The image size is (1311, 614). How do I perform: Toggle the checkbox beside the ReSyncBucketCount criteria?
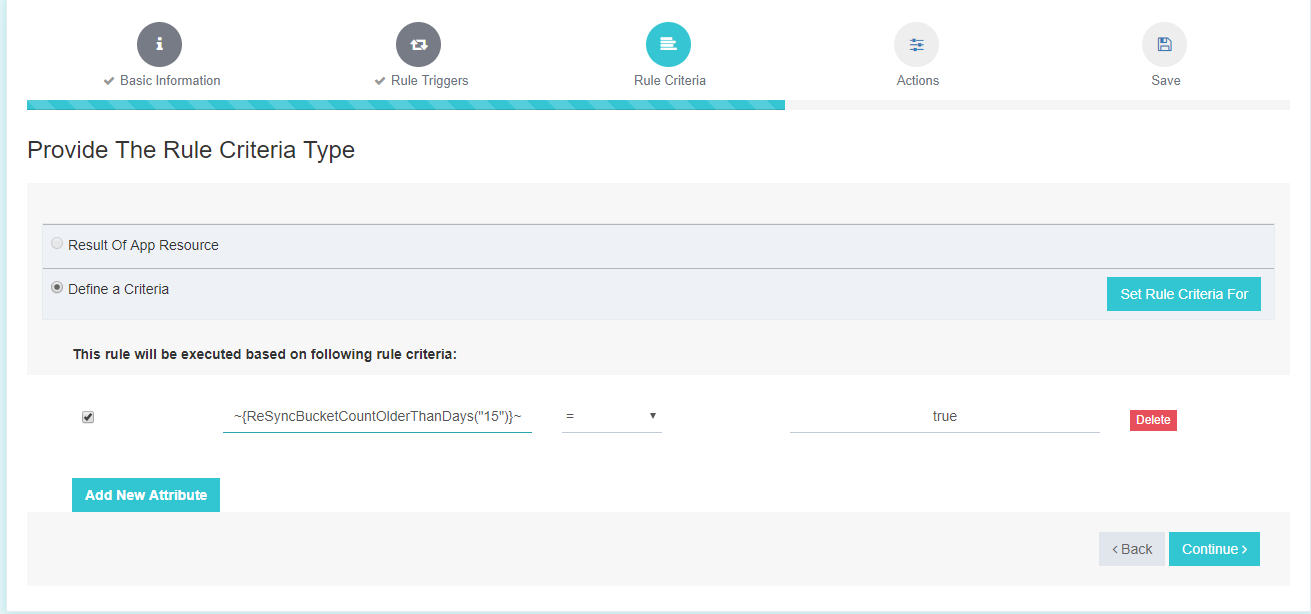(x=88, y=417)
